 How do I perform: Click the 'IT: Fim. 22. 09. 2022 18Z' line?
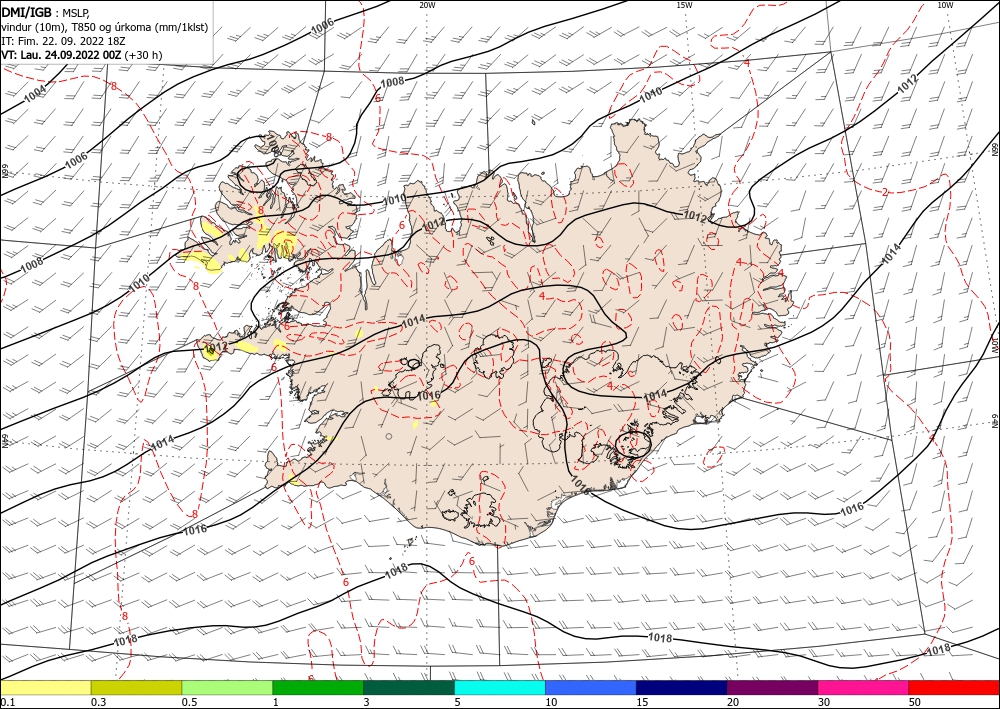63,41
